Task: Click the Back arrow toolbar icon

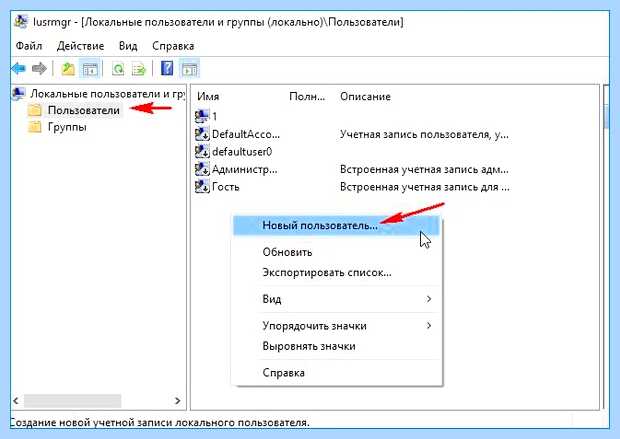Action: (19, 69)
